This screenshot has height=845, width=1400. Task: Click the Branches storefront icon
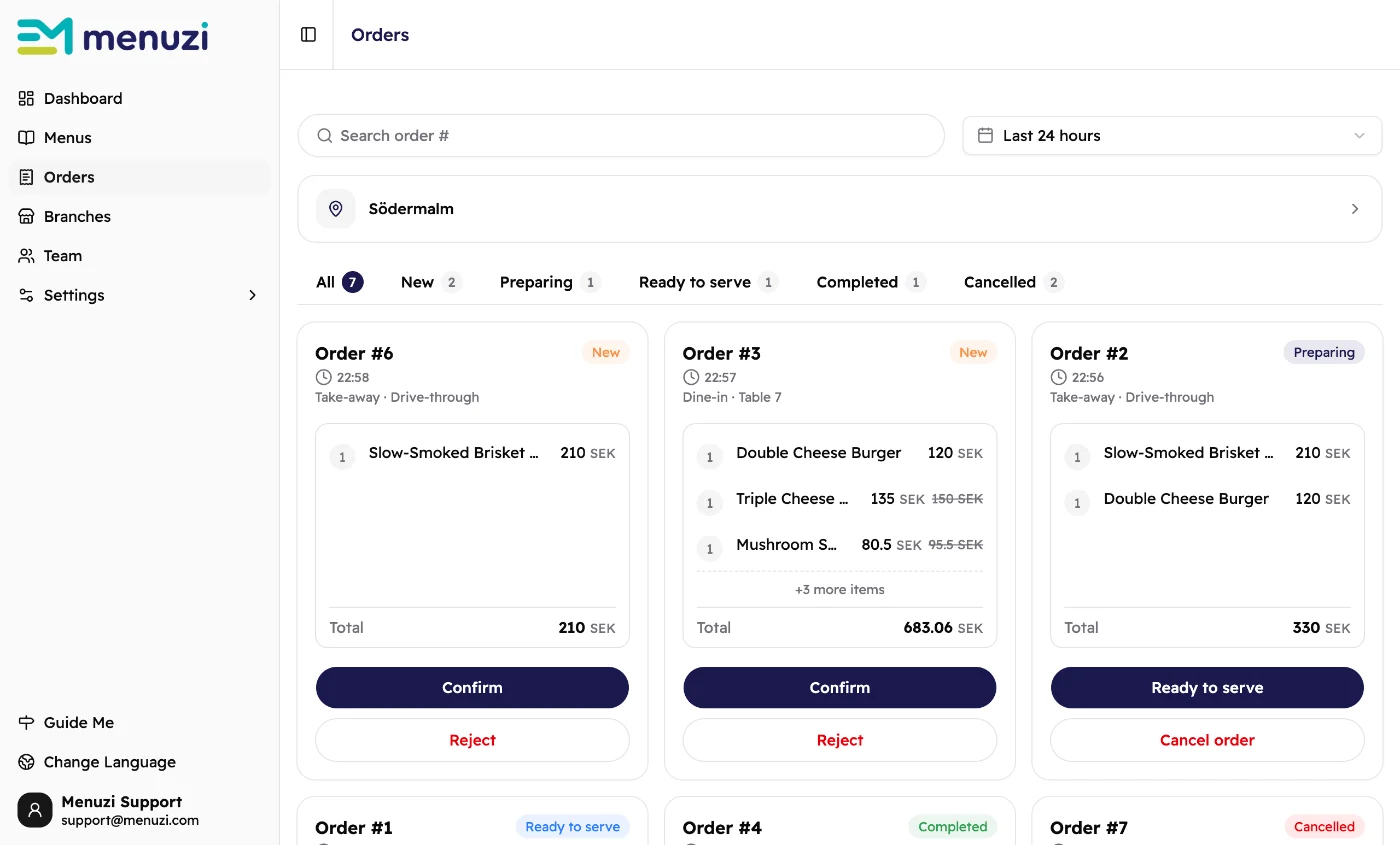click(27, 216)
